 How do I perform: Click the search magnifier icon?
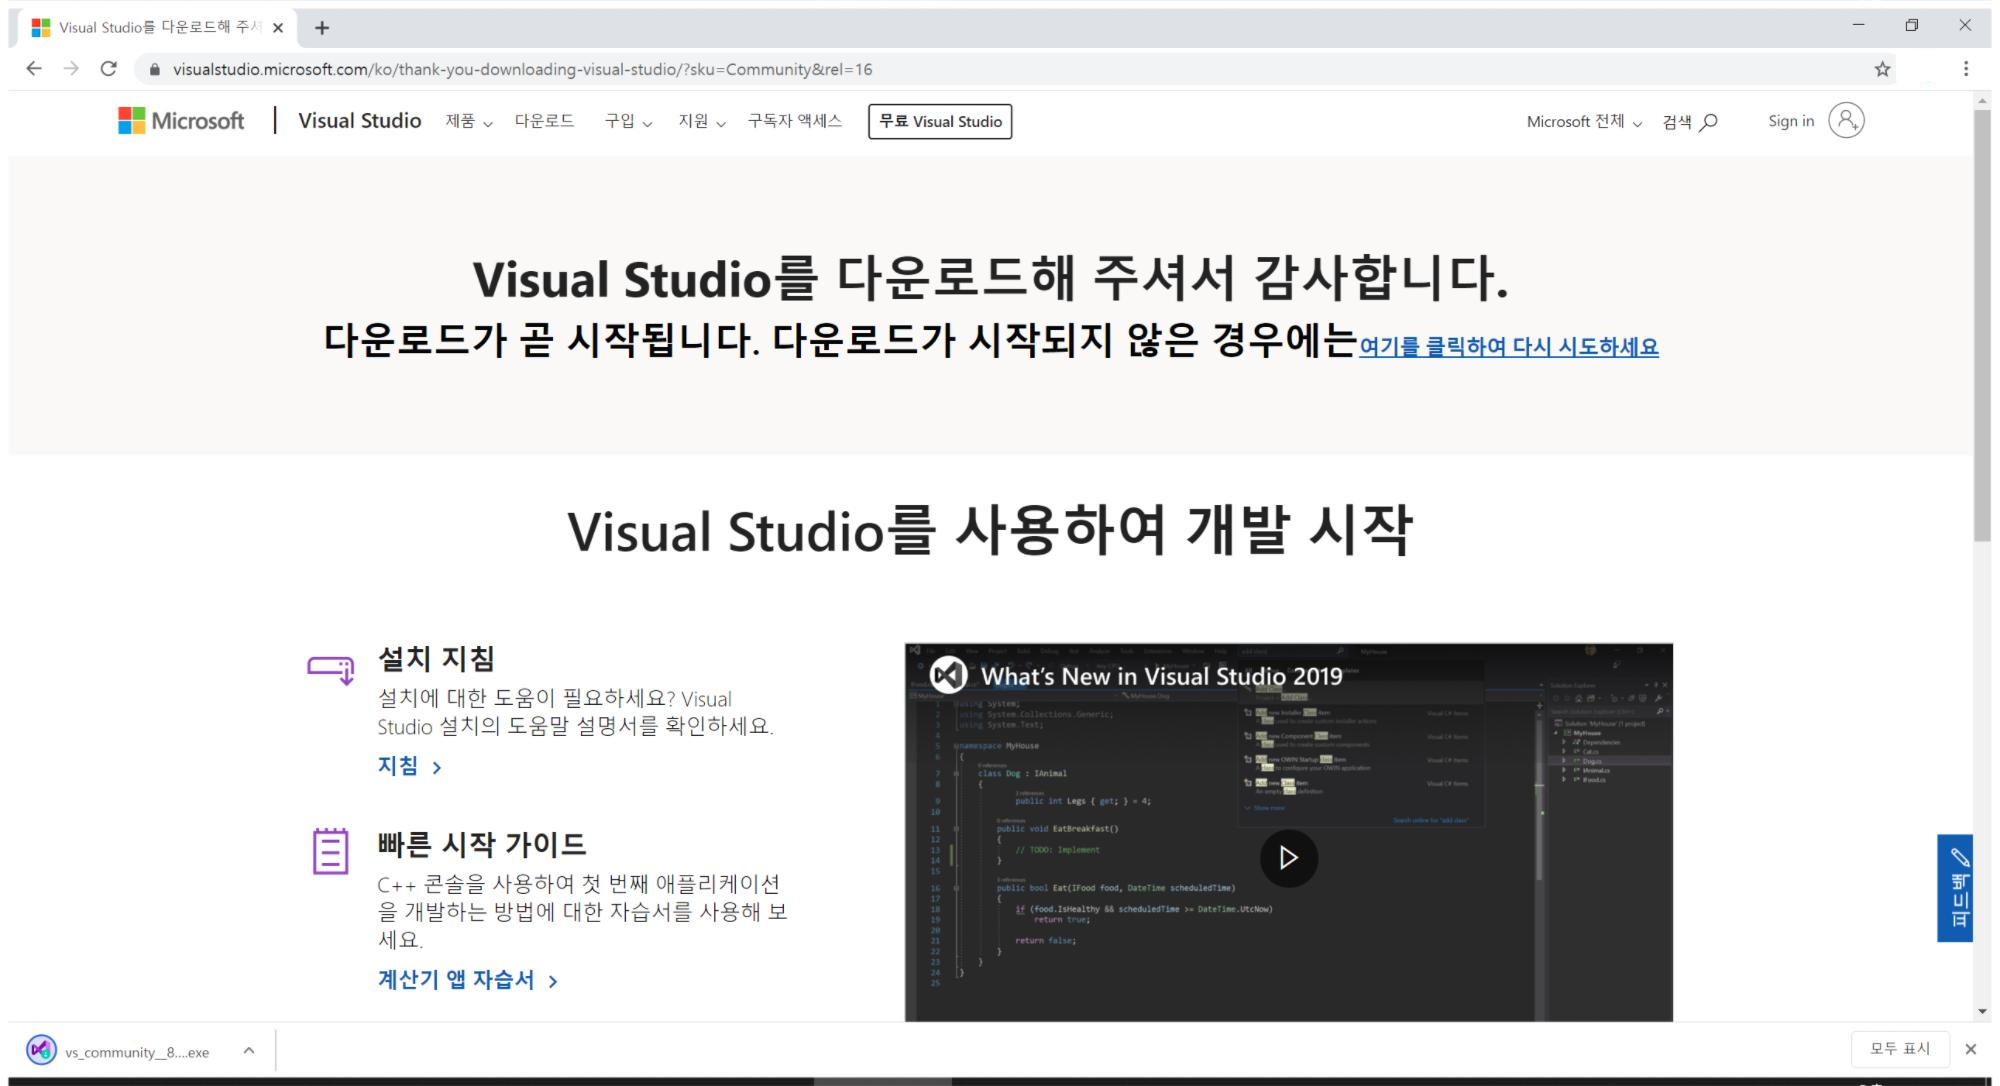[1709, 122]
